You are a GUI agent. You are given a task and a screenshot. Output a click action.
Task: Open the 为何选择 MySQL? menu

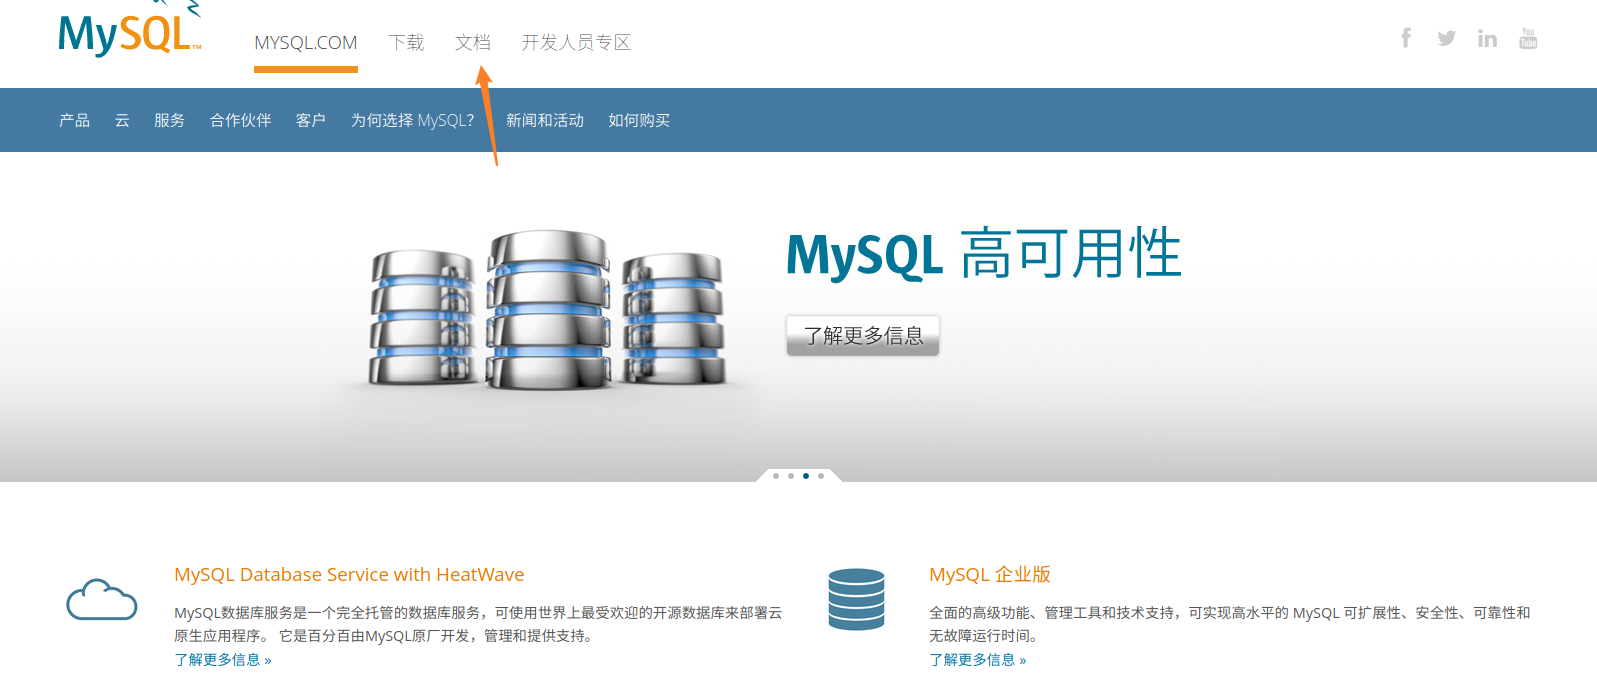(413, 120)
